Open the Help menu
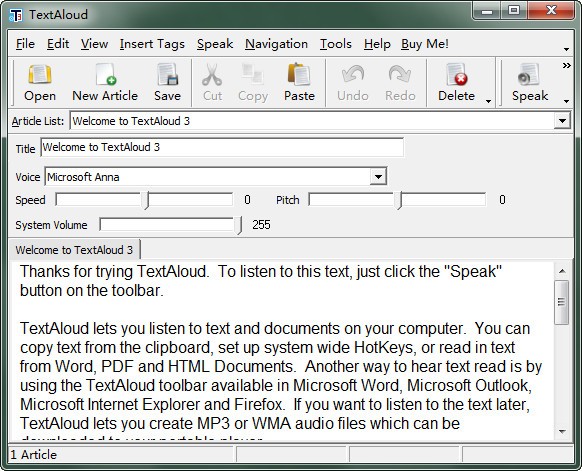Screen dimensions: 582x471 pos(377,44)
